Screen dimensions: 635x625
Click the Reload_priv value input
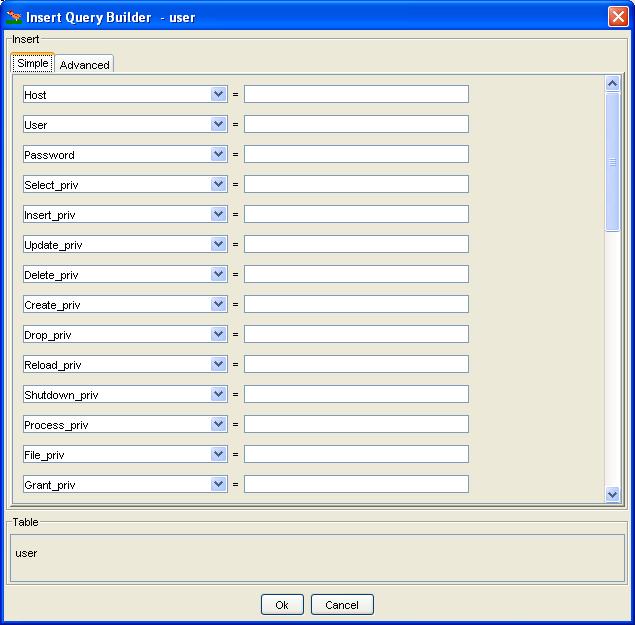coord(356,364)
